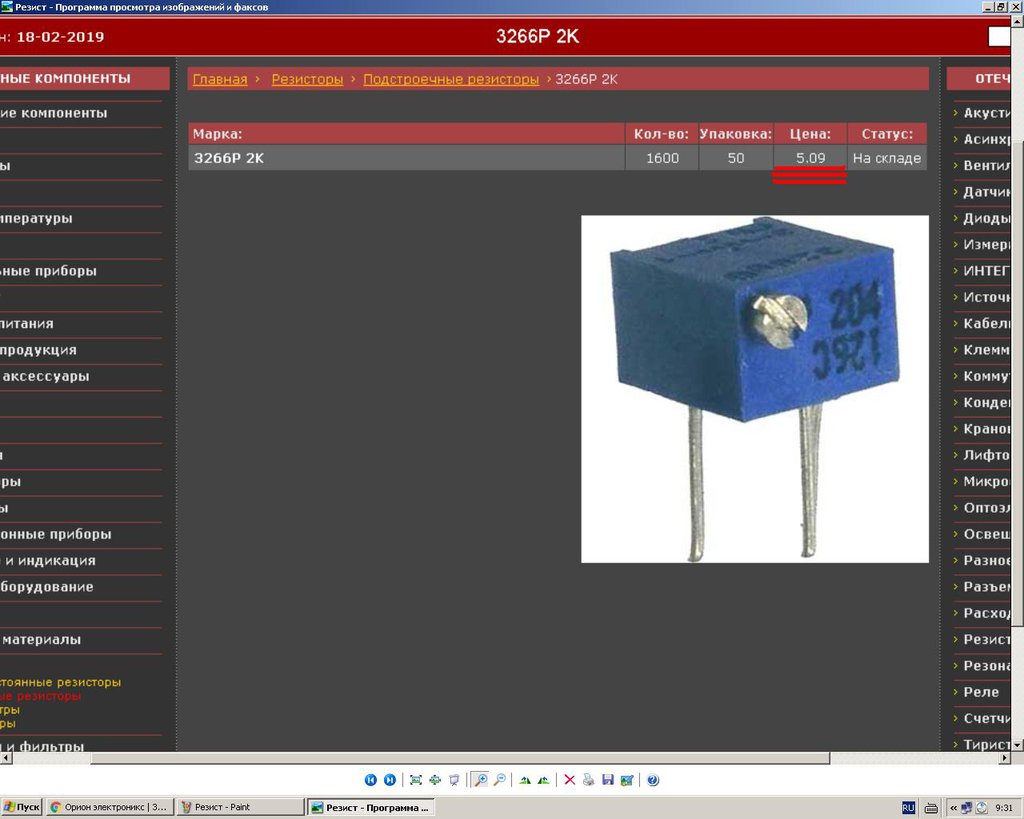Click the network computers tray icon
The image size is (1024, 819).
tap(967, 808)
